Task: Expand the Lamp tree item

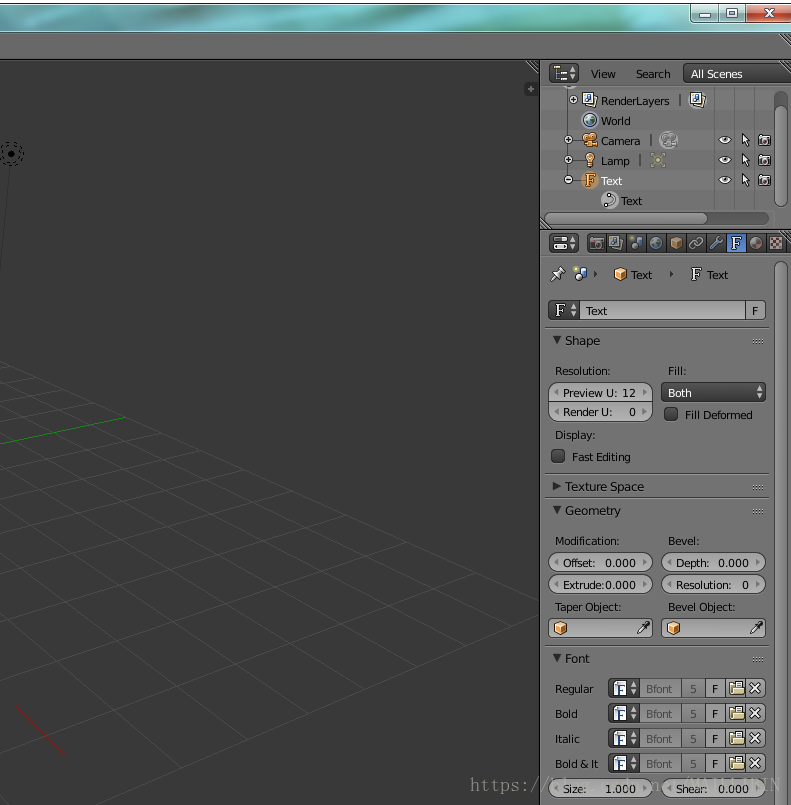Action: (568, 160)
